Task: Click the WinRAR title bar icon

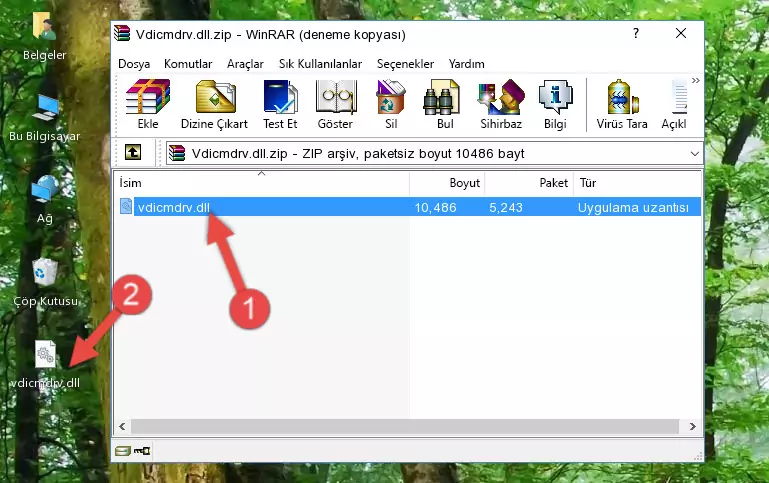Action: coord(122,34)
